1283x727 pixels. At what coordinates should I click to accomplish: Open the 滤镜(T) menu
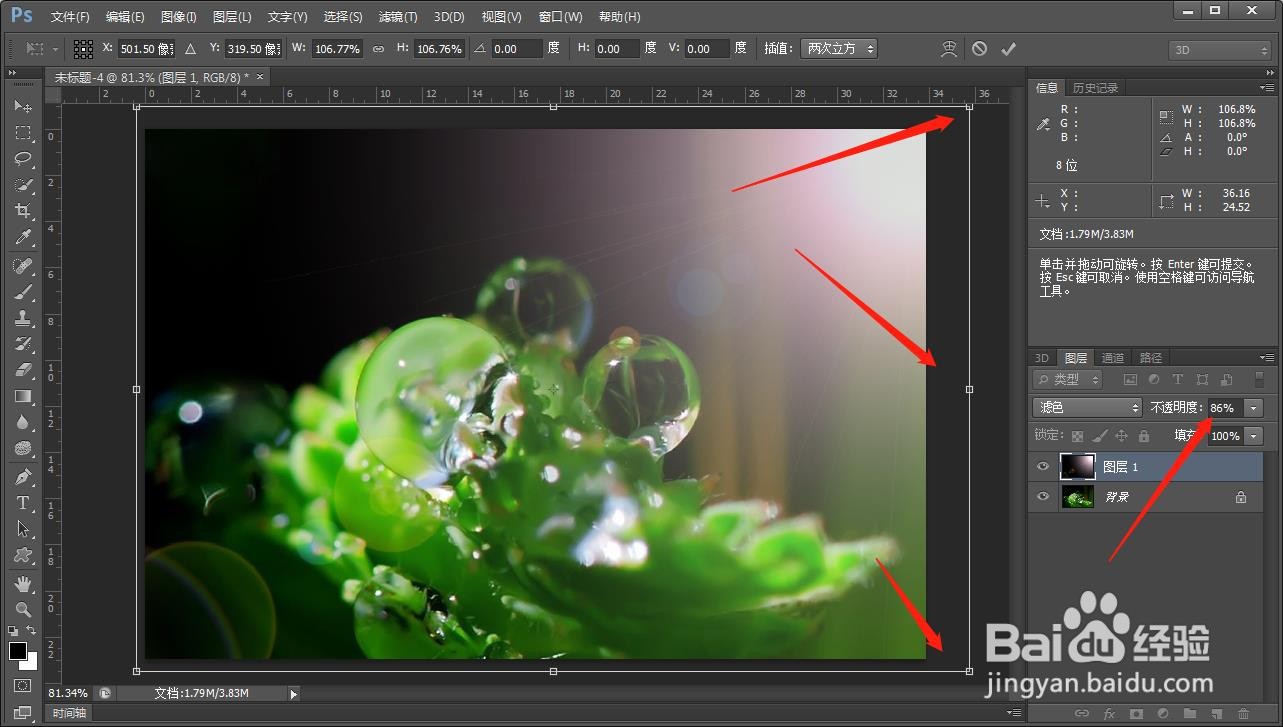click(x=398, y=17)
